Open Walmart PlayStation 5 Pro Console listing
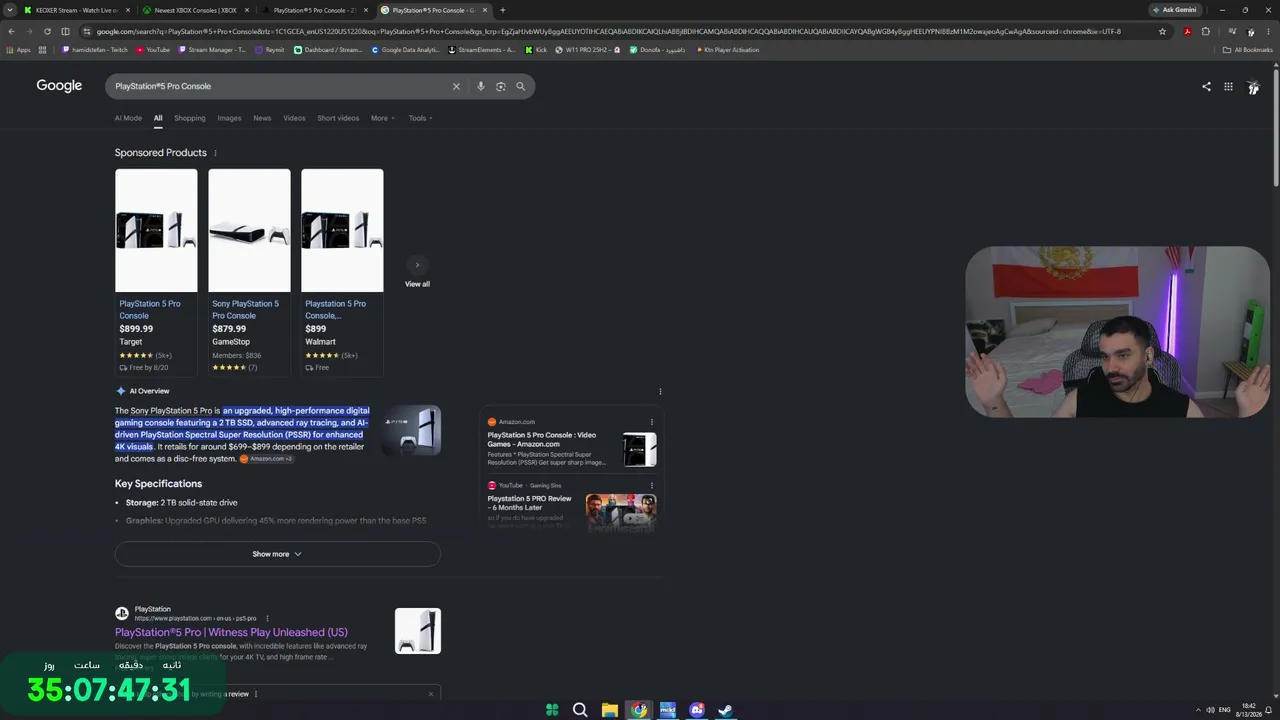1280x720 pixels. [x=342, y=272]
